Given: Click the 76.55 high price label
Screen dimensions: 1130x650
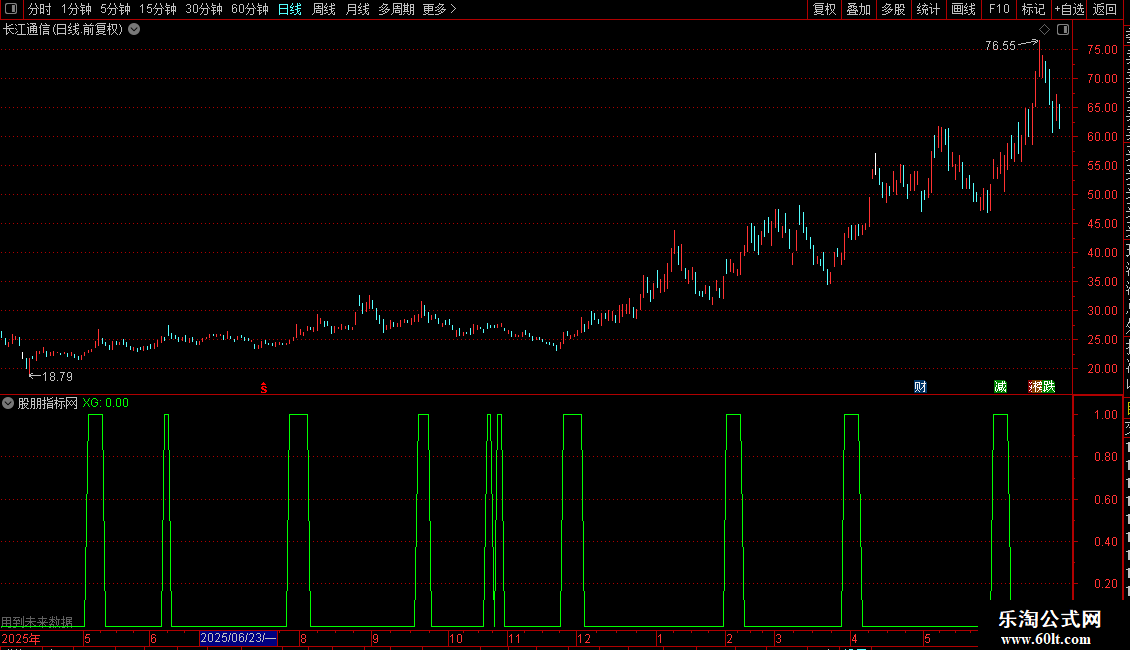Looking at the screenshot, I should pos(1000,46).
